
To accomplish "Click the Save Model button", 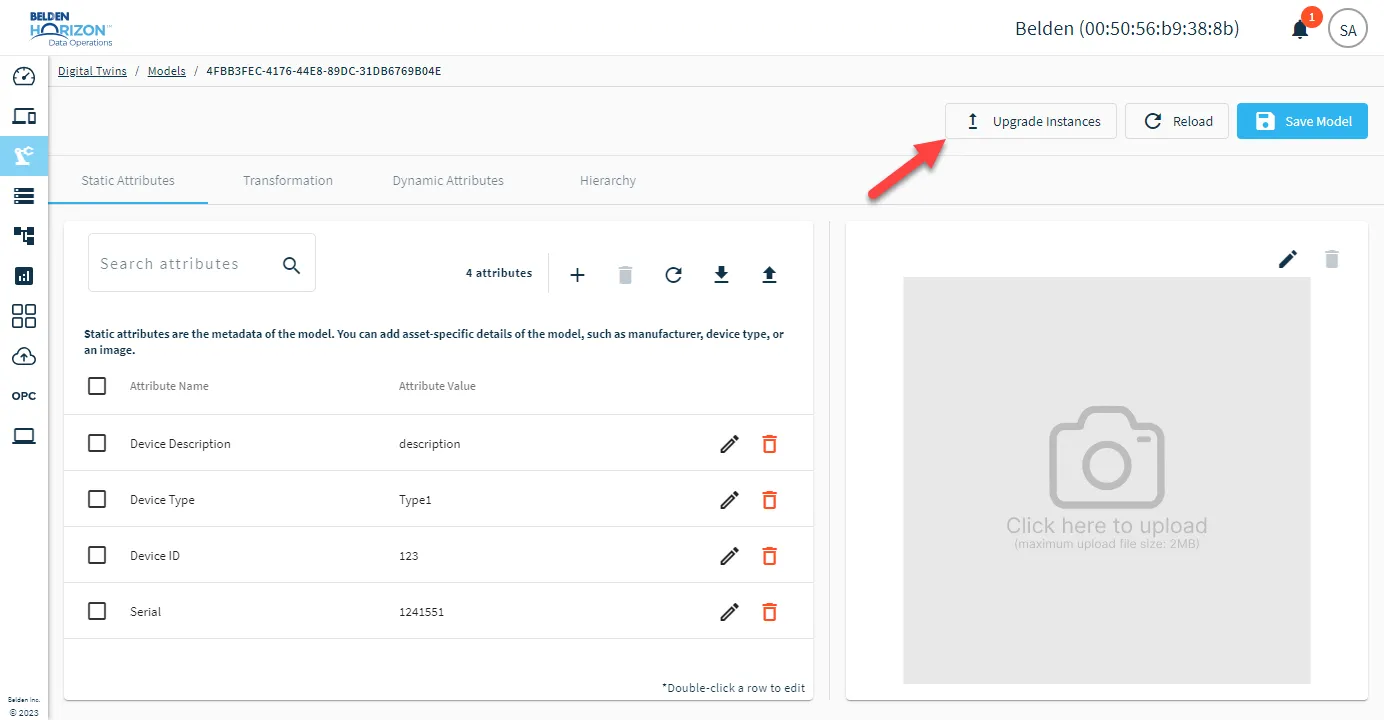I will [1302, 121].
